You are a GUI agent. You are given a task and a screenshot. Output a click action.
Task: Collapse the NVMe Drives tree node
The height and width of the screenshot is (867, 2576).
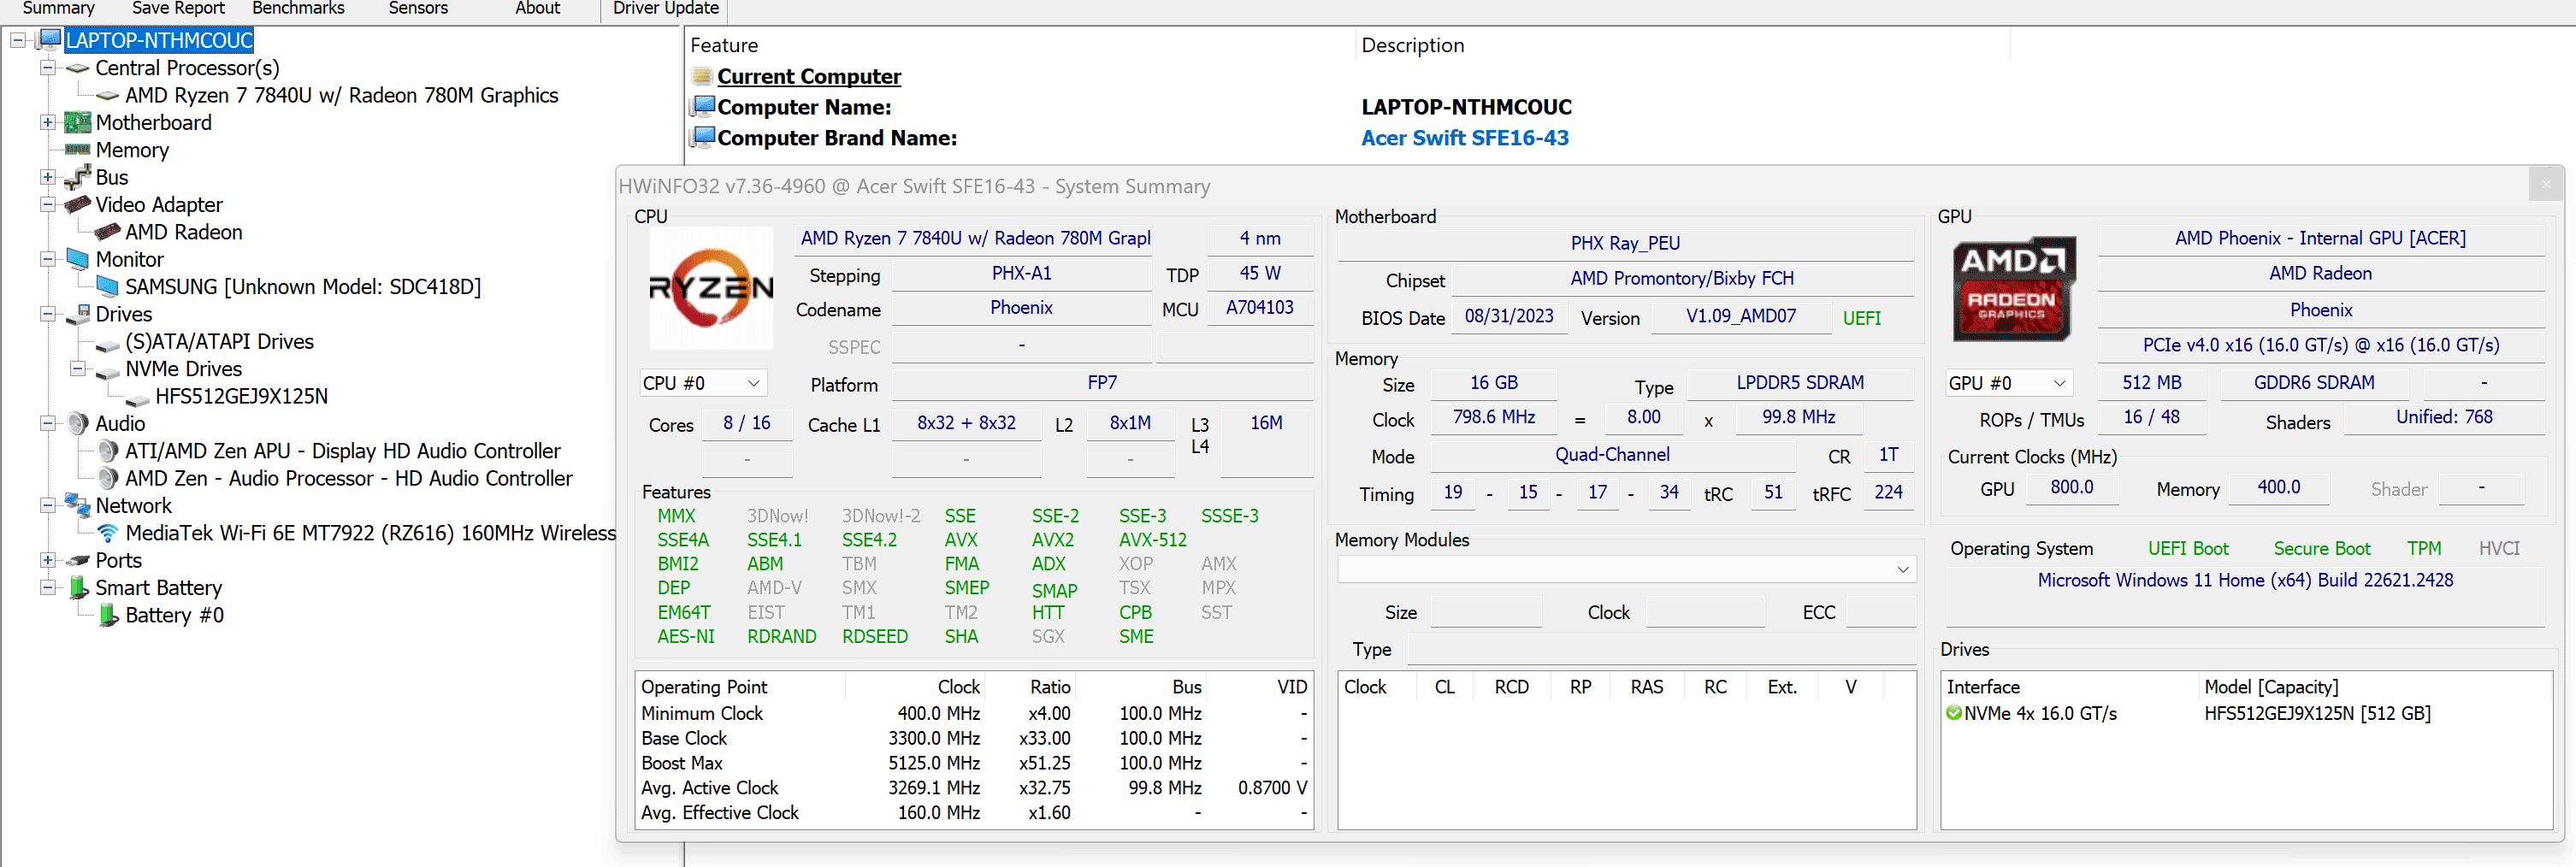[x=78, y=369]
